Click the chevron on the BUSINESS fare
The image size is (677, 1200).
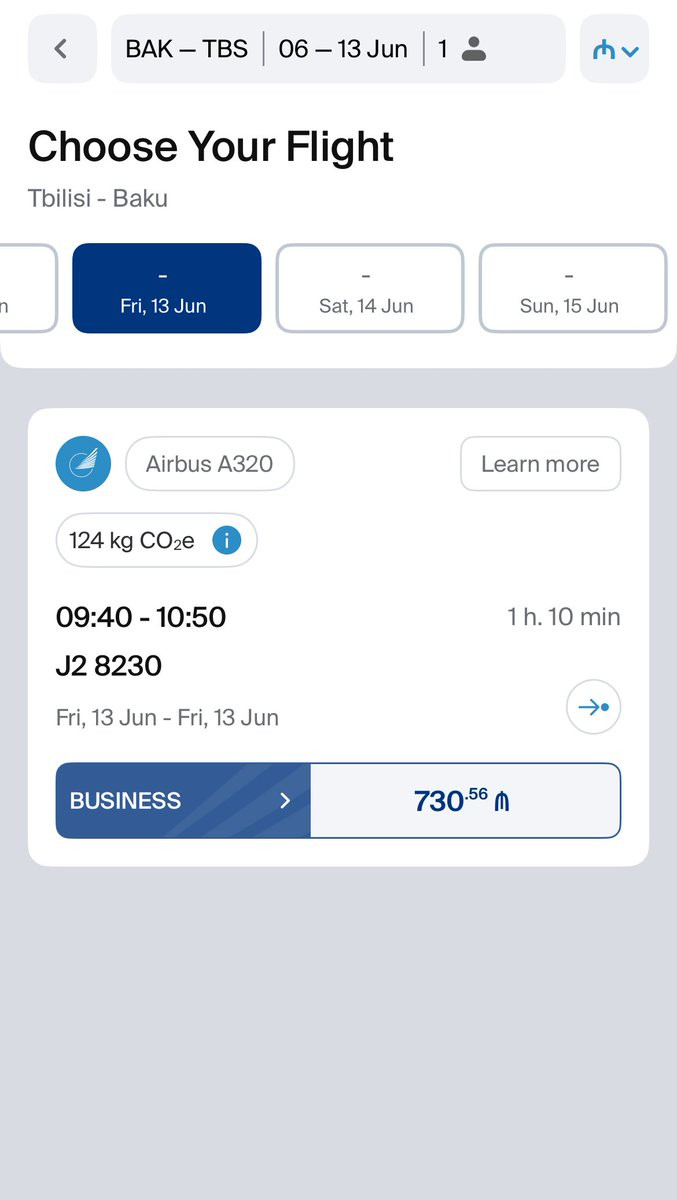coord(285,800)
